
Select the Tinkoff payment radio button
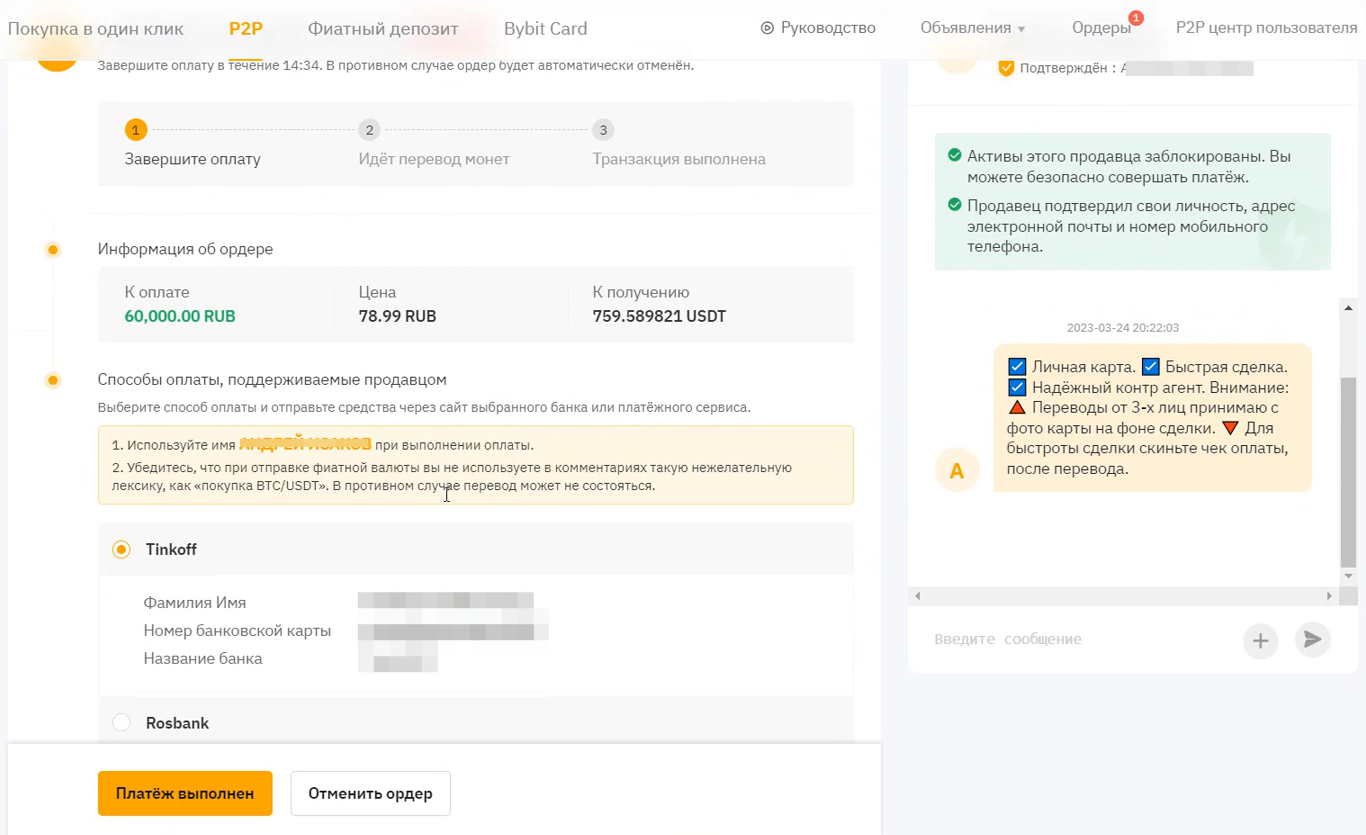(121, 549)
